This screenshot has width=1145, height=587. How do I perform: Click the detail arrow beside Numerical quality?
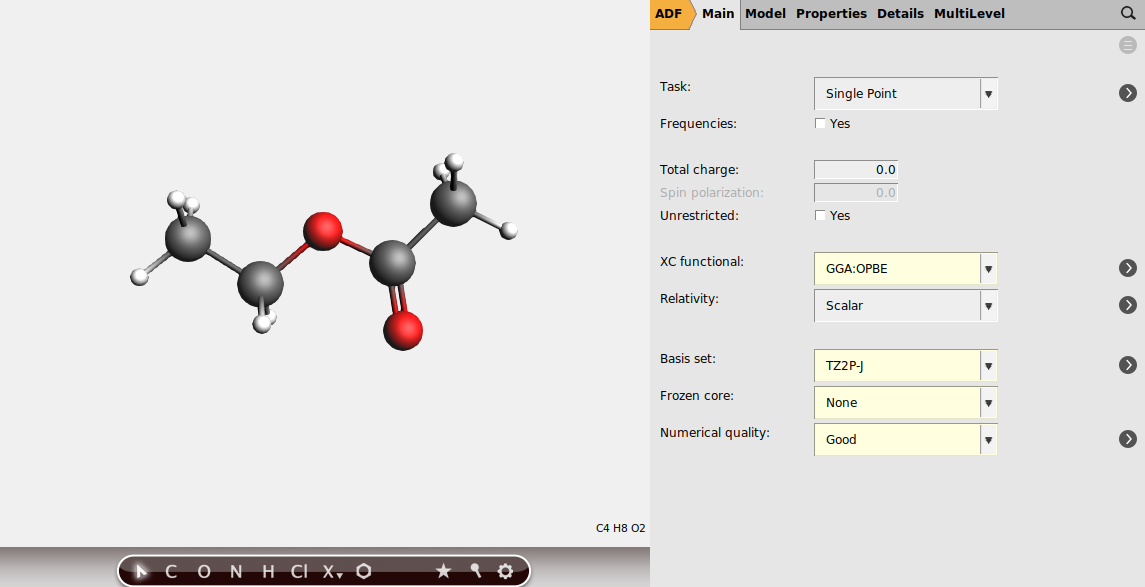click(1128, 438)
